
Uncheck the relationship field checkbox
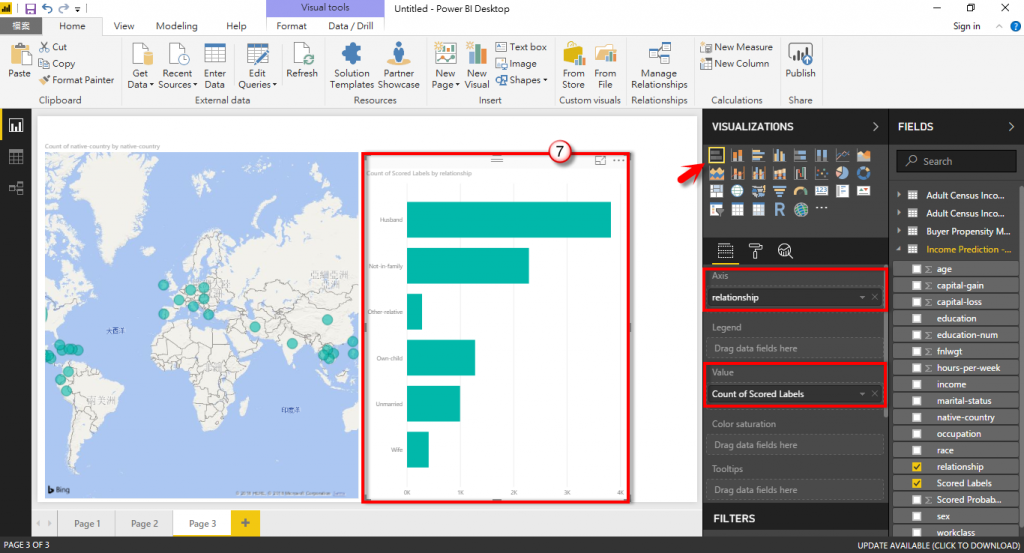click(x=916, y=467)
